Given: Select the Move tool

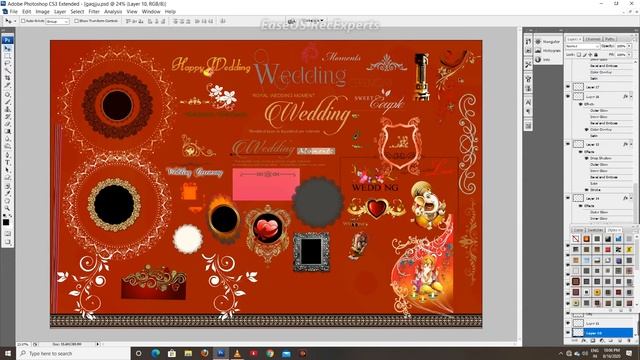Looking at the screenshot, I should [7, 48].
